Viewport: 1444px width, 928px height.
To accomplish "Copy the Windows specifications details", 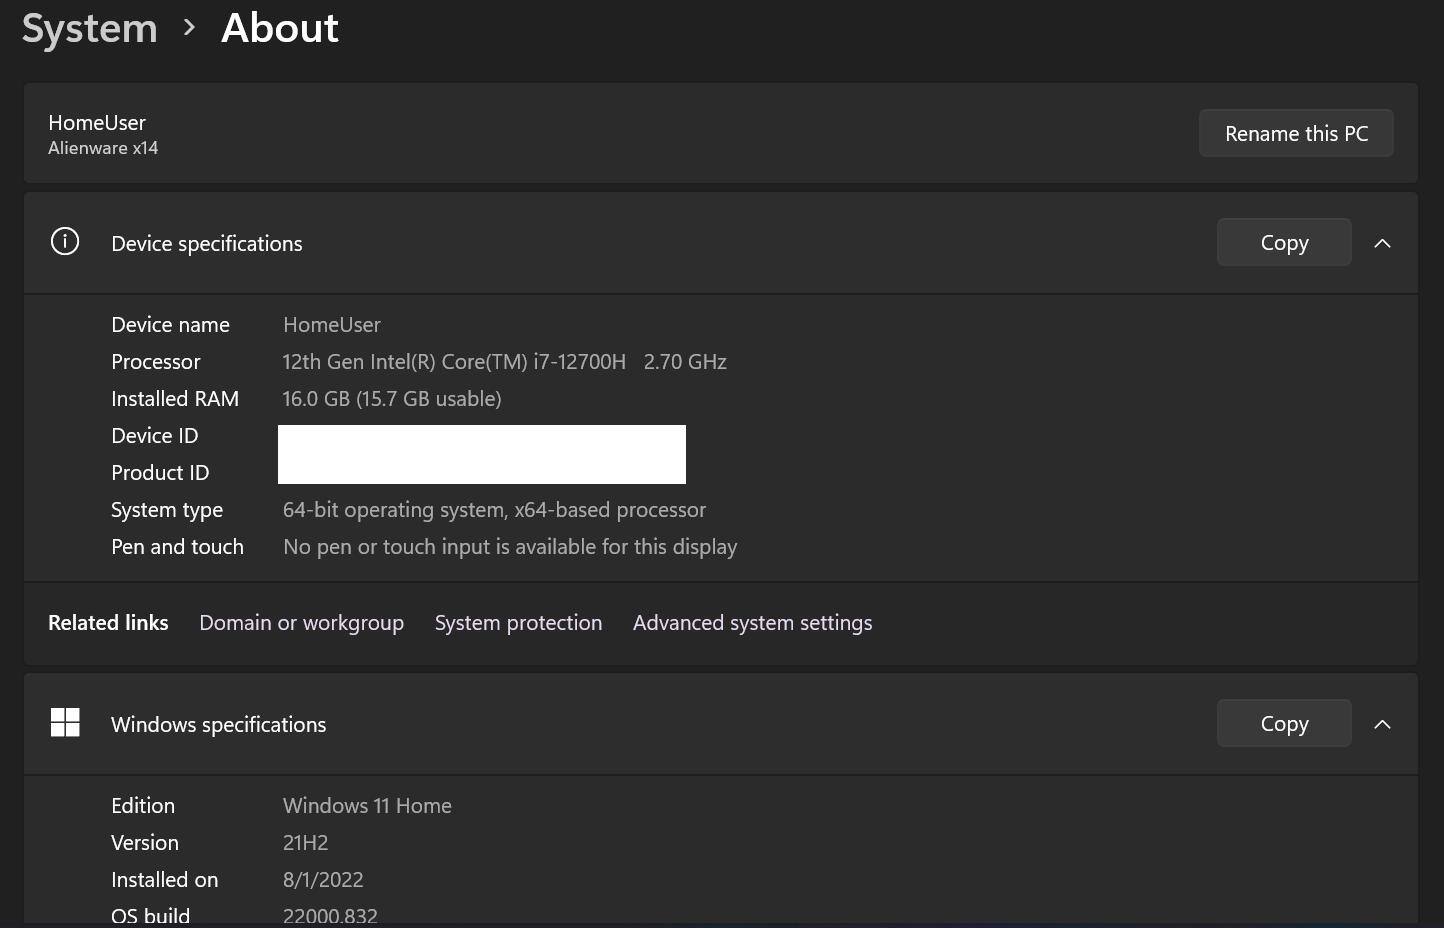I will click(x=1283, y=723).
